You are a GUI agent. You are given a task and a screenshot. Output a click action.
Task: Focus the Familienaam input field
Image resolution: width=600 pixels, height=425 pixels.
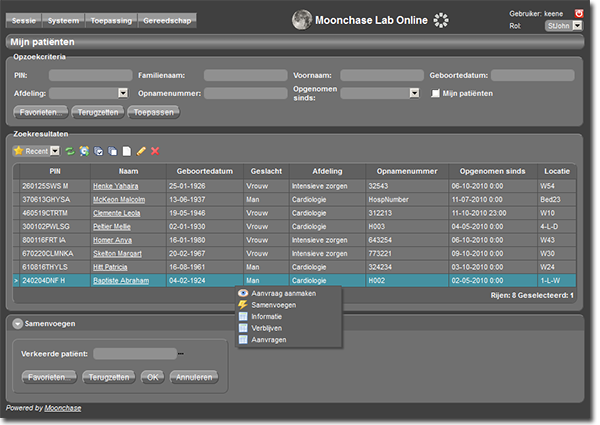click(246, 75)
